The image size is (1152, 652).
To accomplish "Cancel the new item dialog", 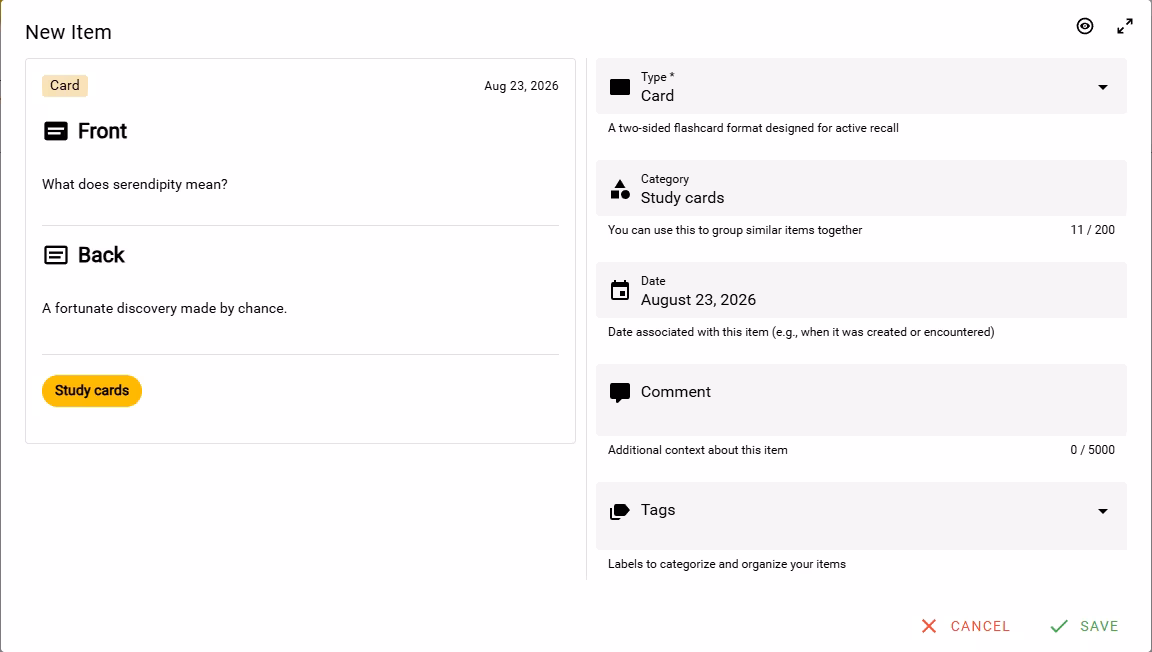I will pos(965,626).
